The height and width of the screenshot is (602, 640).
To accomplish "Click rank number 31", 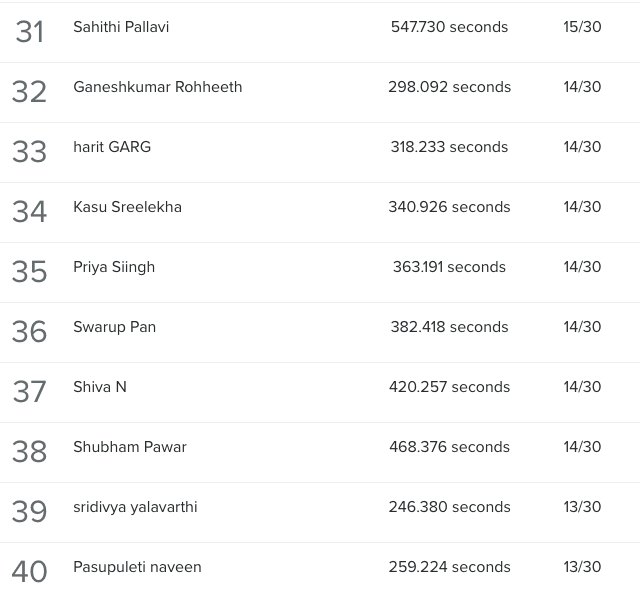I will 29,32.
